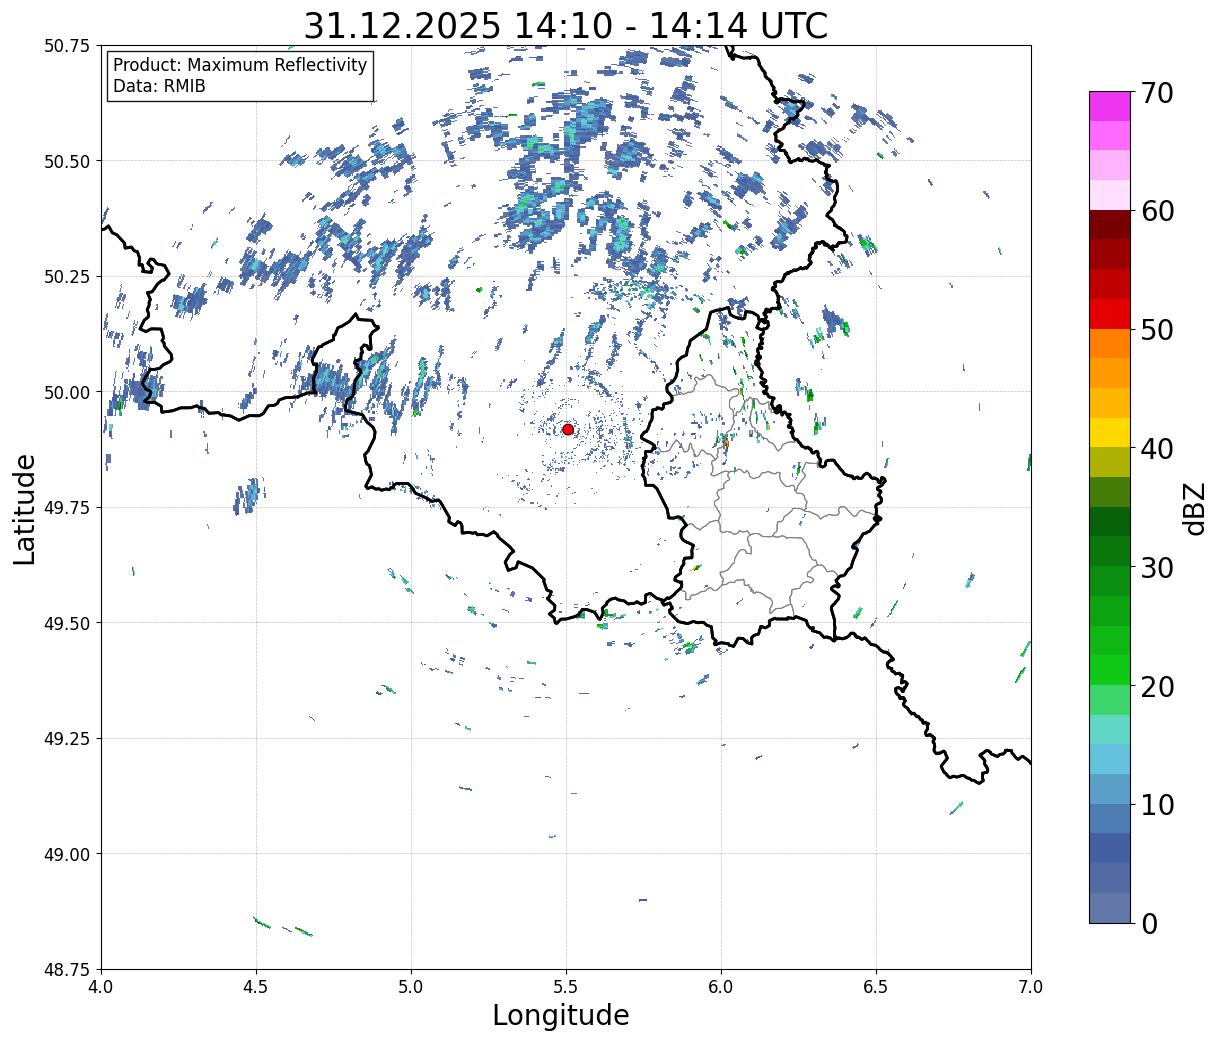Click the colorbar tick label 0
1219x1040 pixels.
click(1148, 923)
